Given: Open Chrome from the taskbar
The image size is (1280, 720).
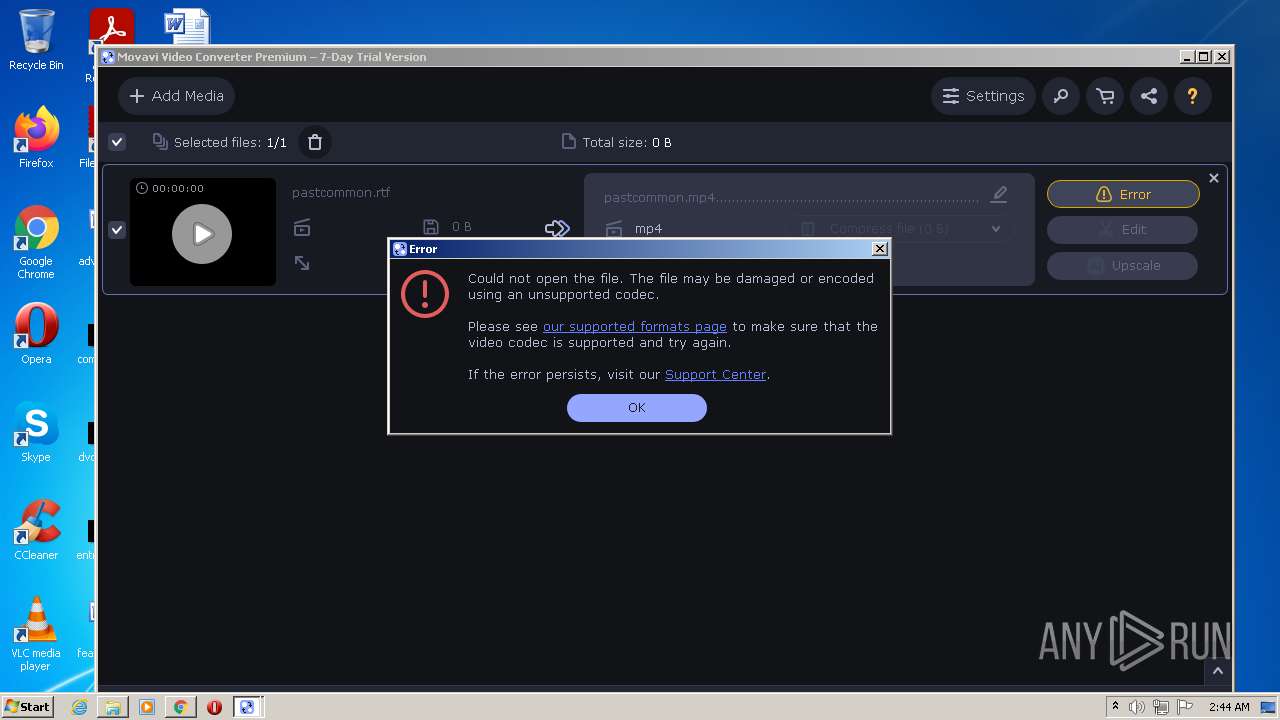Looking at the screenshot, I should (181, 707).
